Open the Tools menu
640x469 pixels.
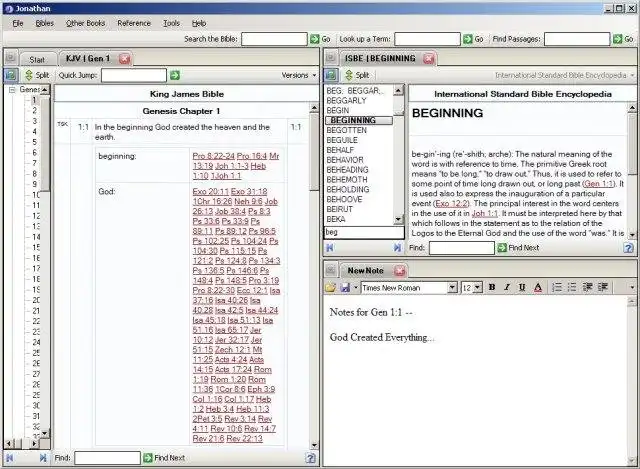171,23
